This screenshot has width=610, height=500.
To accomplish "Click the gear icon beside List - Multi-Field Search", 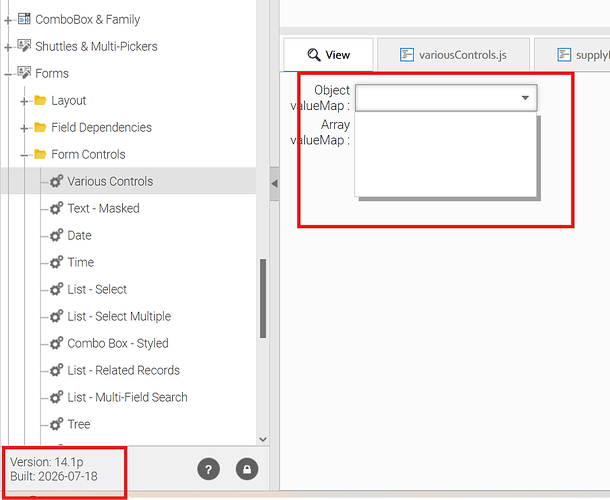I will click(56, 397).
